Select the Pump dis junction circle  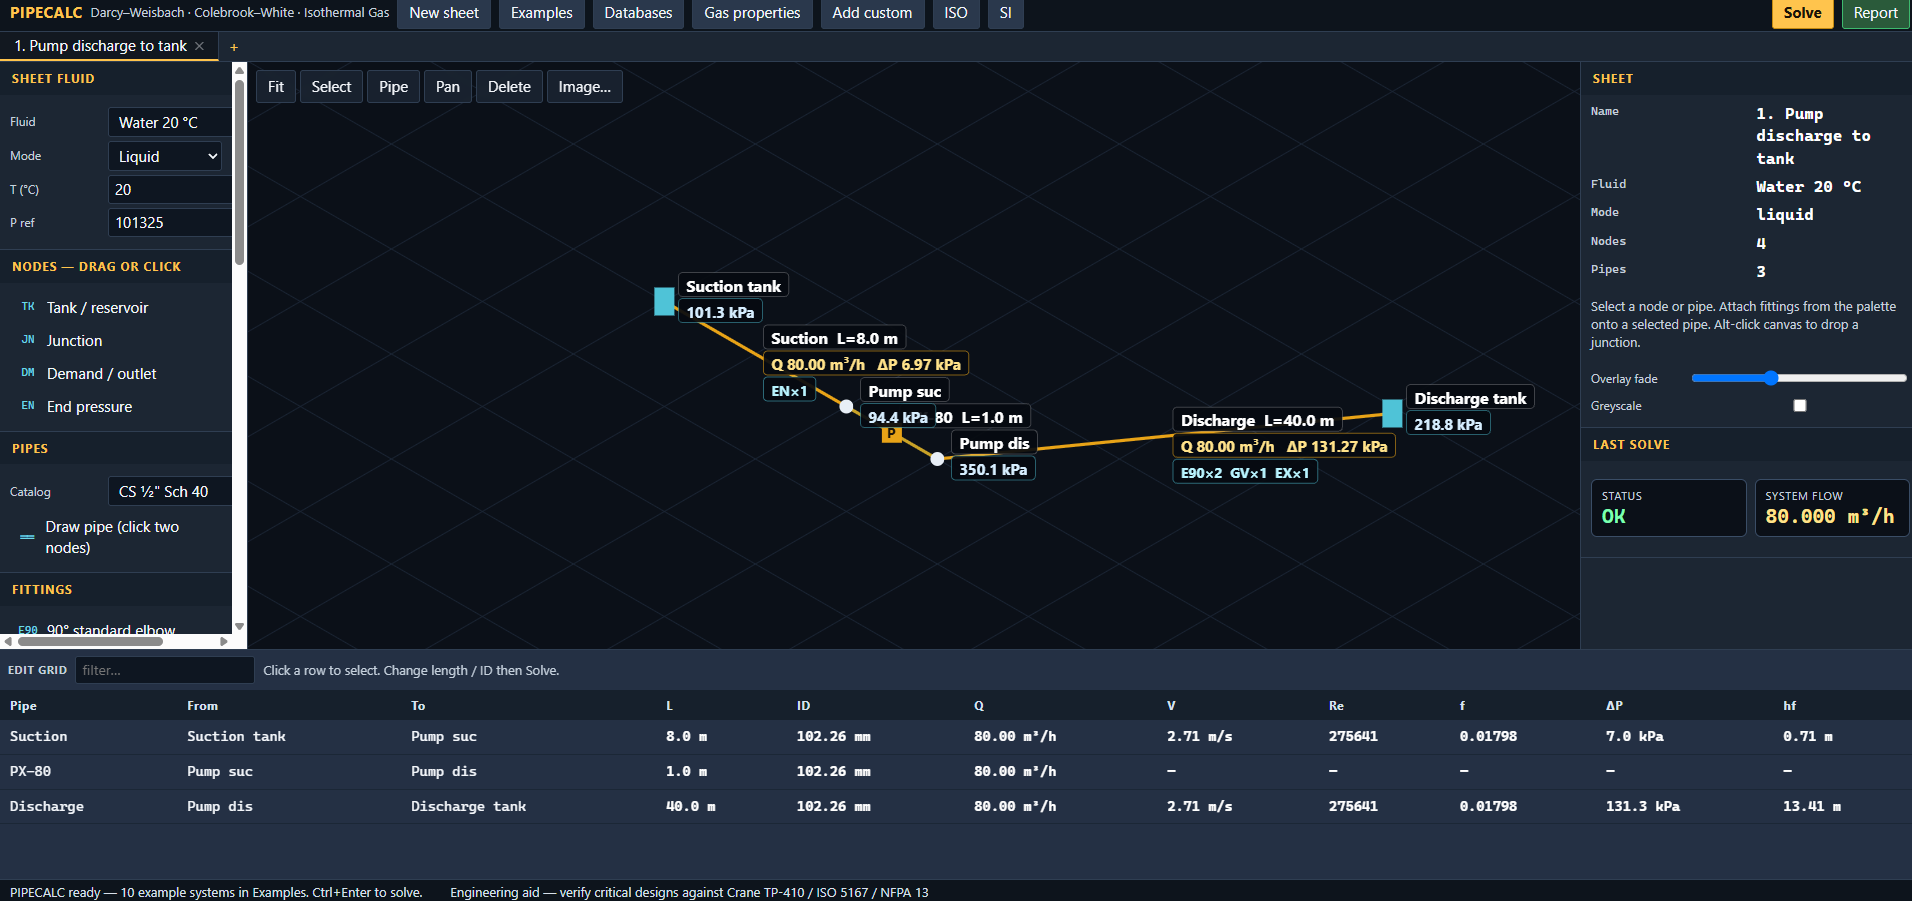[937, 459]
